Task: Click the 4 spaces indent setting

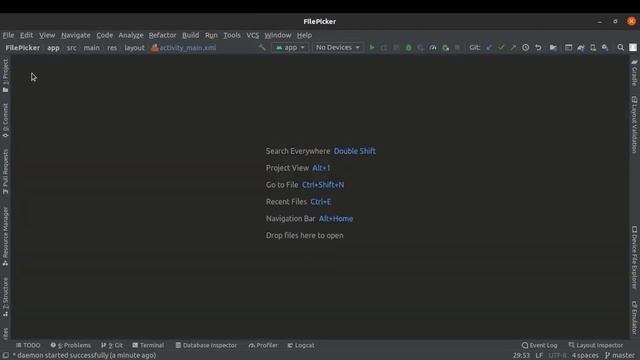Action: click(x=585, y=356)
